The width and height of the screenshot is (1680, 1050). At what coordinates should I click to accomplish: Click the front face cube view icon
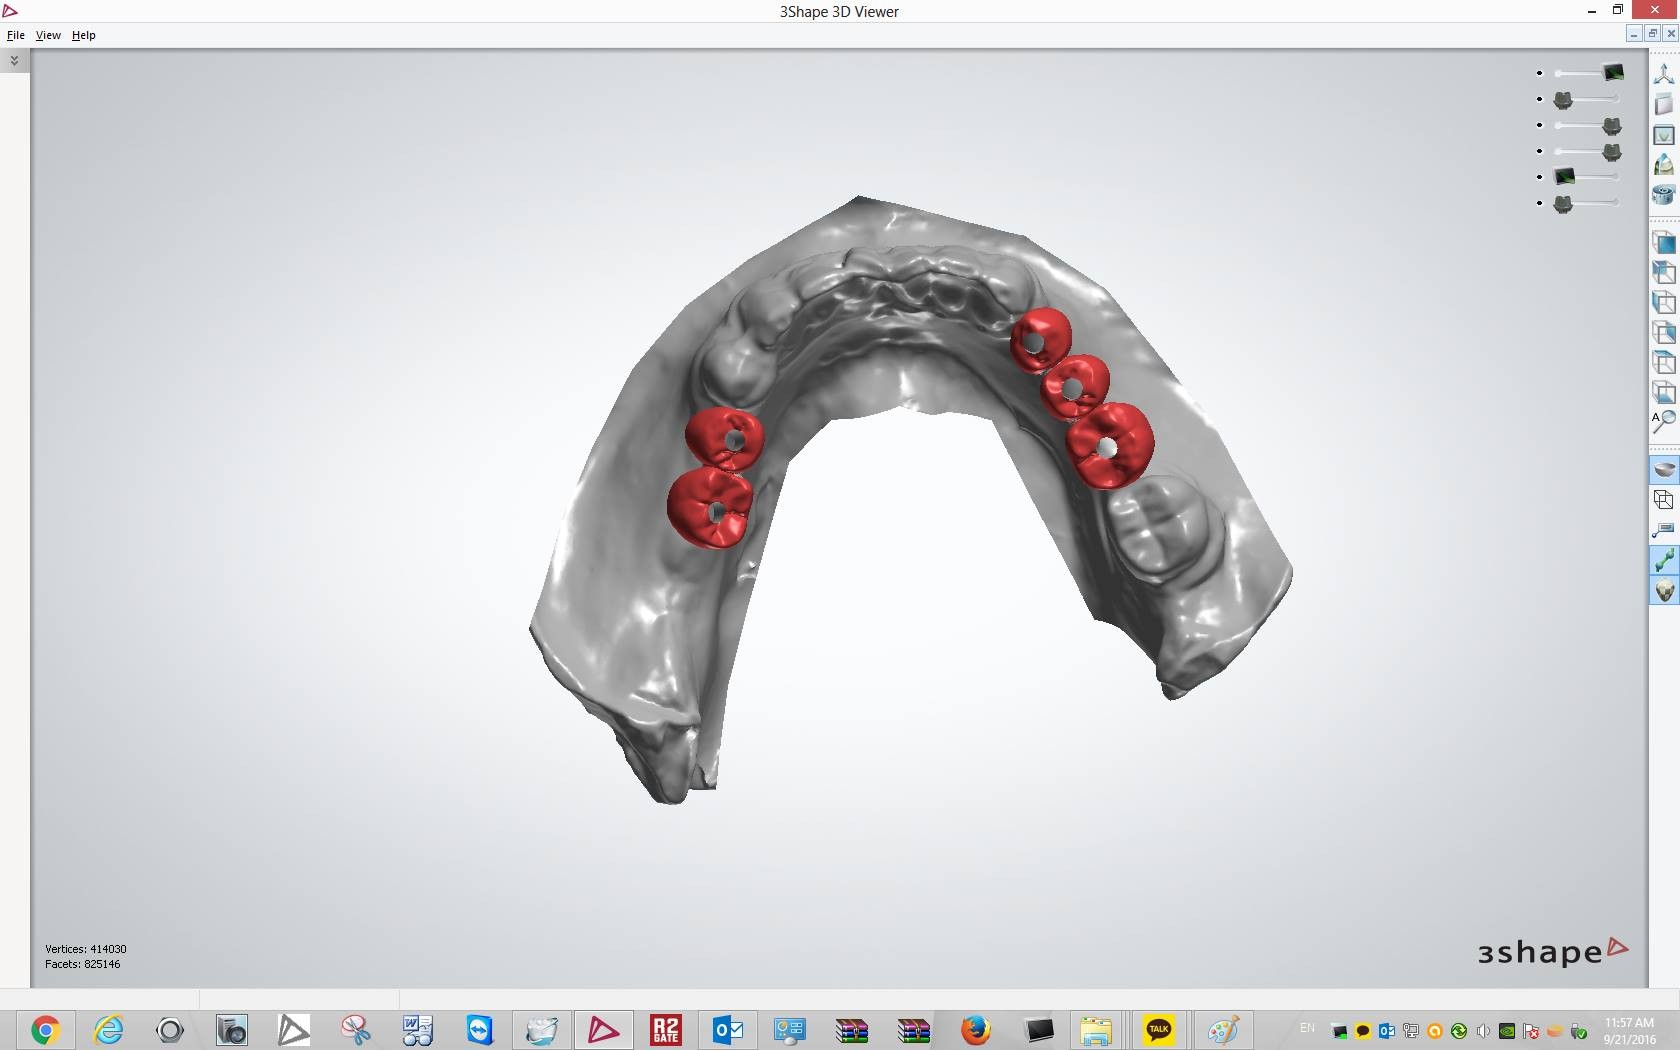pyautogui.click(x=1663, y=242)
